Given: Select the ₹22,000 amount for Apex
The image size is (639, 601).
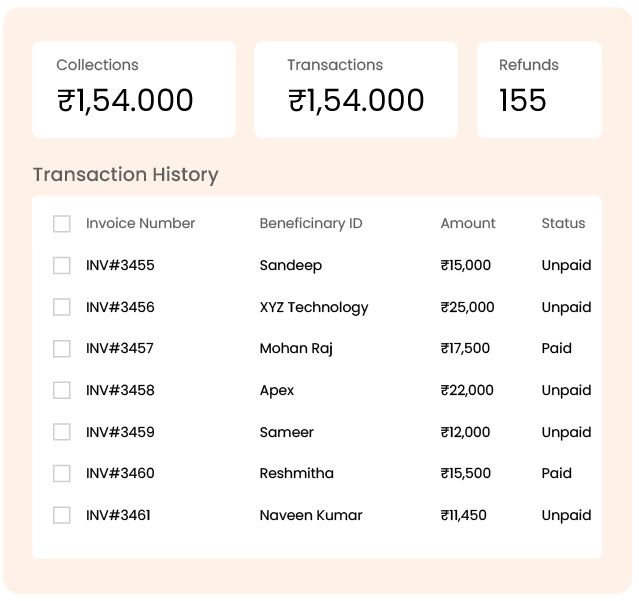Looking at the screenshot, I should pyautogui.click(x=467, y=390).
